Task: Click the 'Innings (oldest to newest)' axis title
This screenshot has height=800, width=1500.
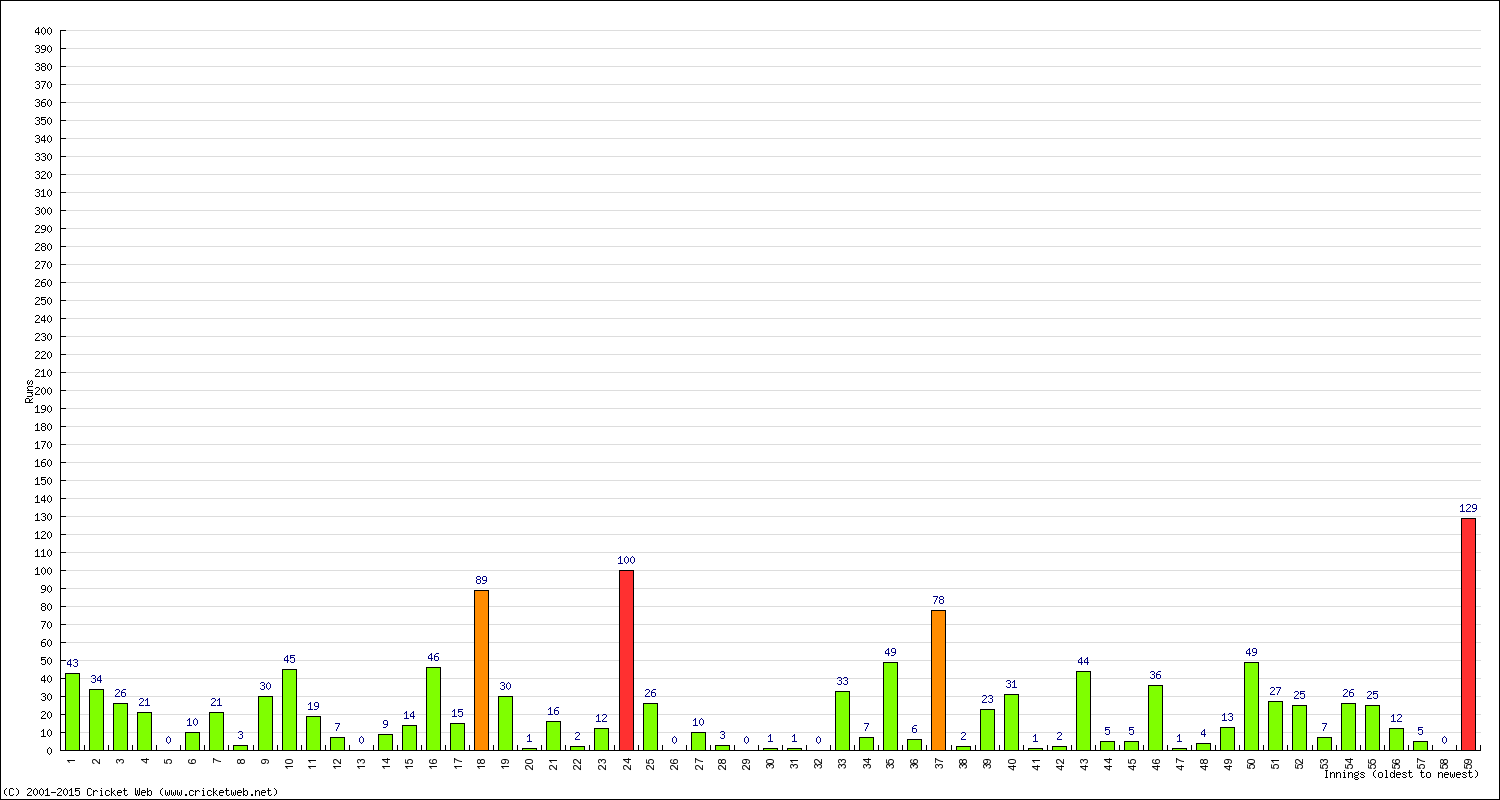Action: [x=1401, y=774]
